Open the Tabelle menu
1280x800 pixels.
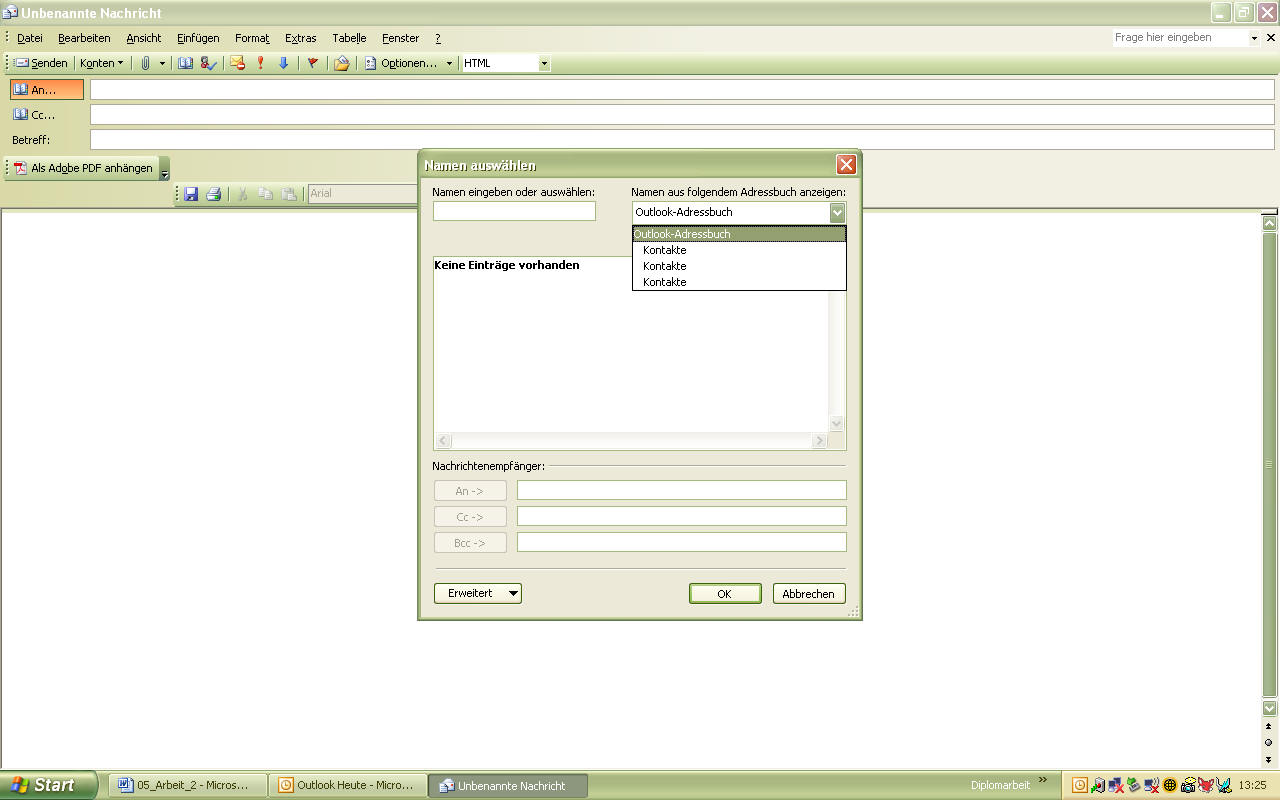[x=350, y=38]
